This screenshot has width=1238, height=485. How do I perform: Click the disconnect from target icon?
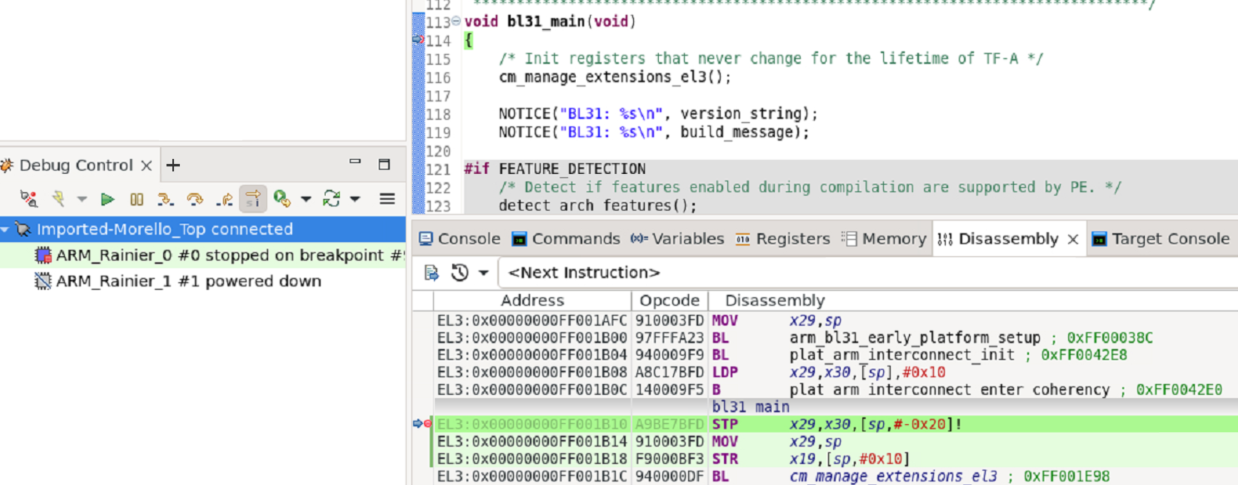[x=29, y=200]
